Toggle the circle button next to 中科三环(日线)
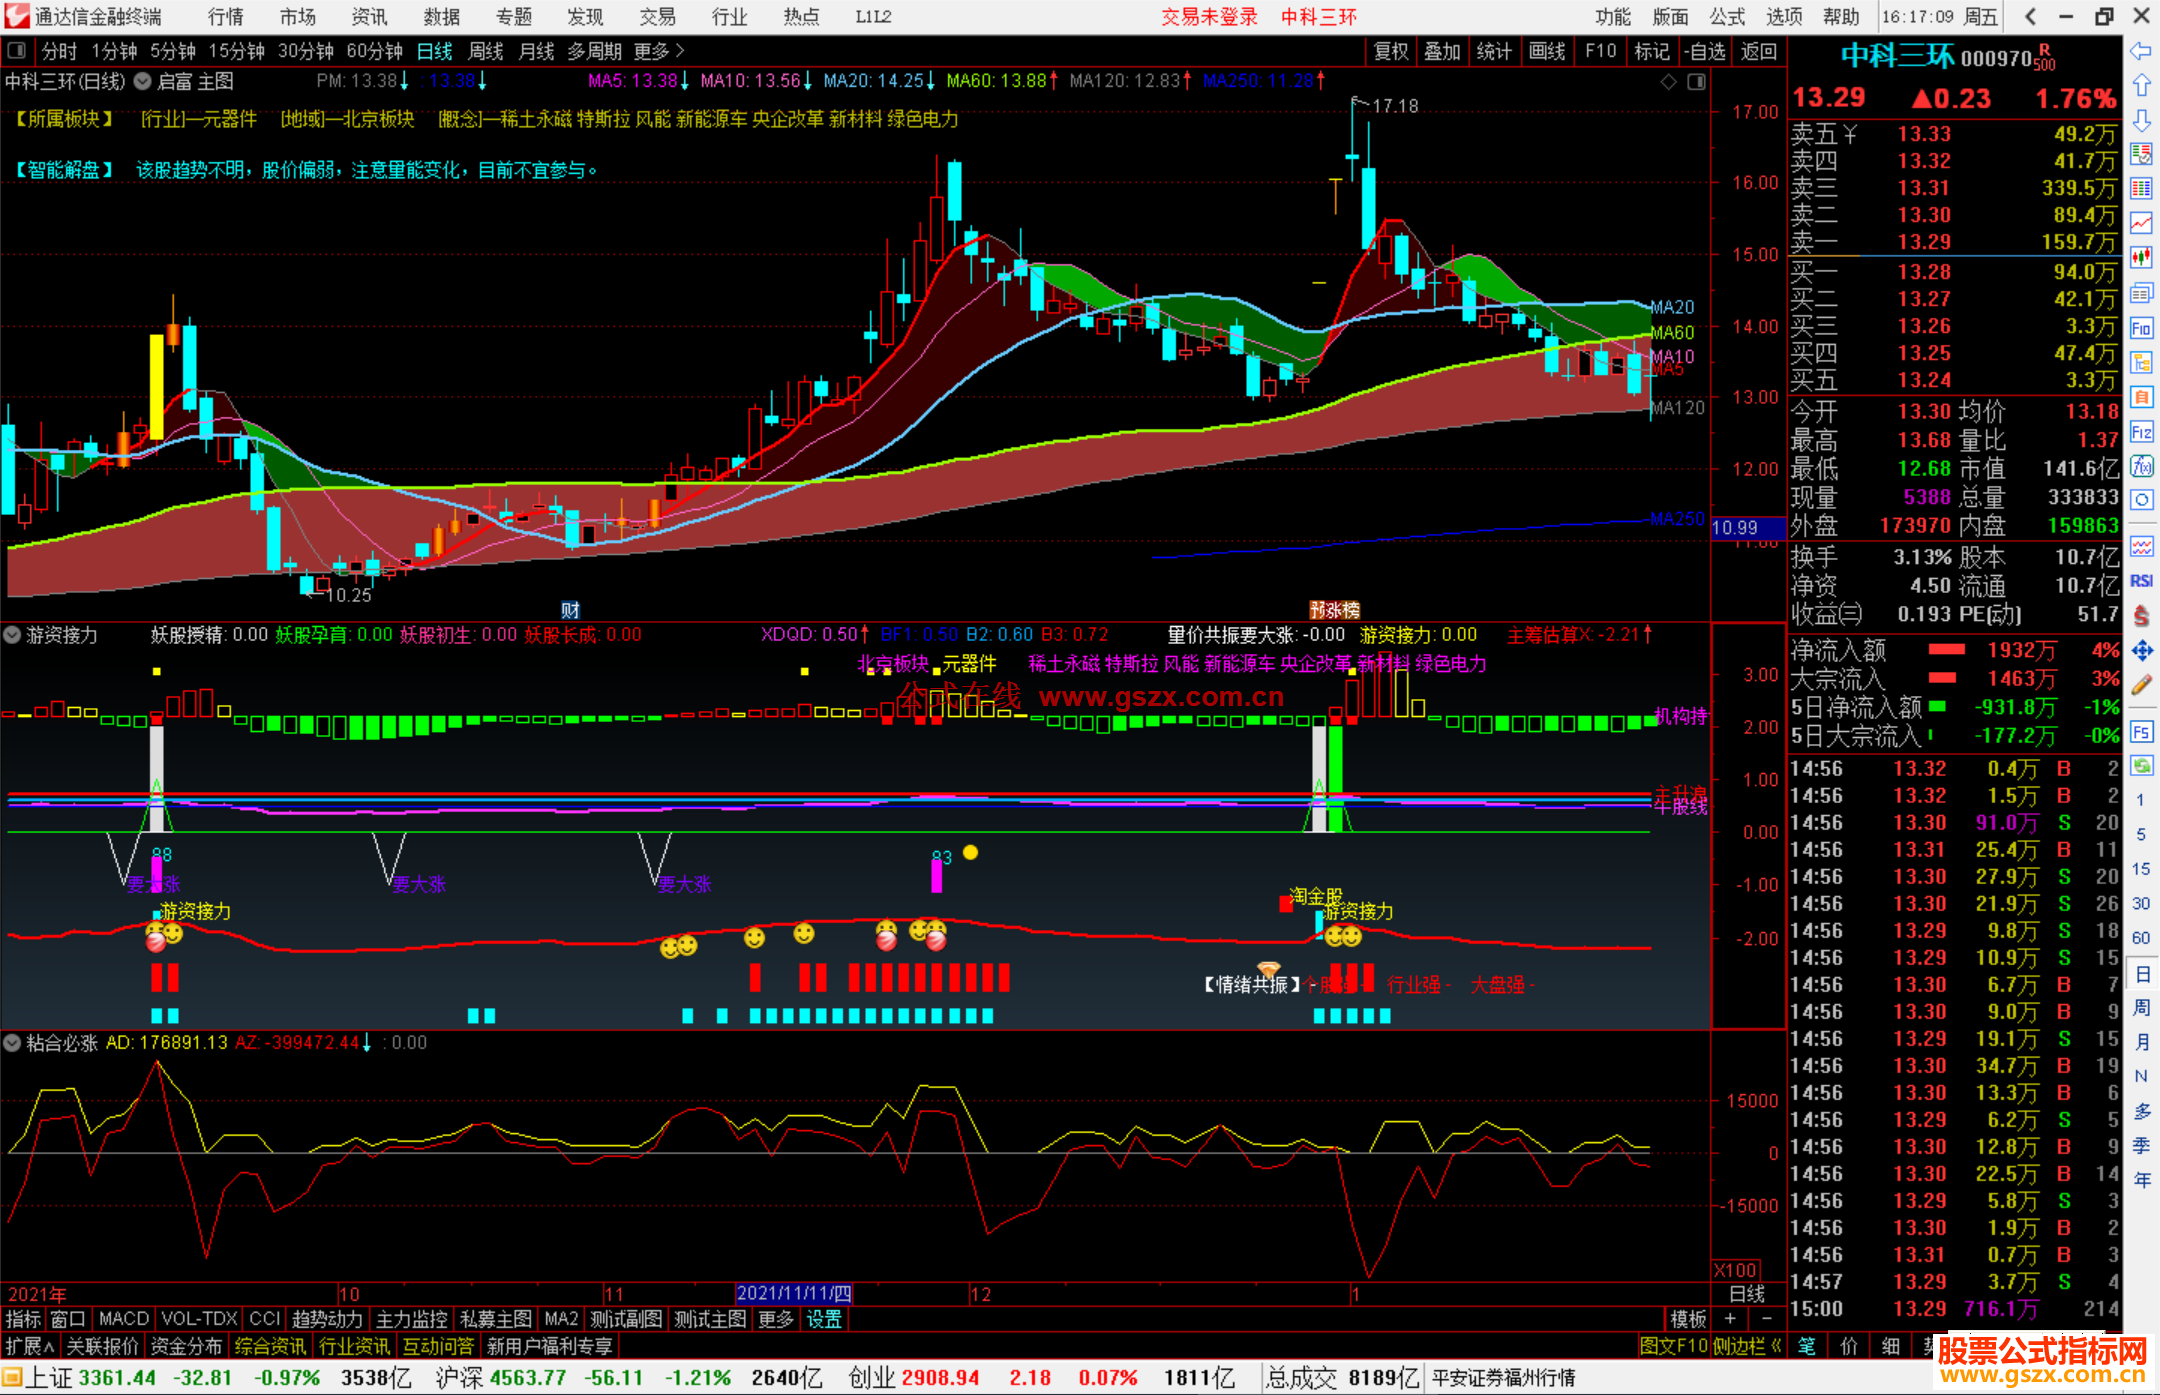Viewport: 2160px width, 1395px height. (x=143, y=81)
